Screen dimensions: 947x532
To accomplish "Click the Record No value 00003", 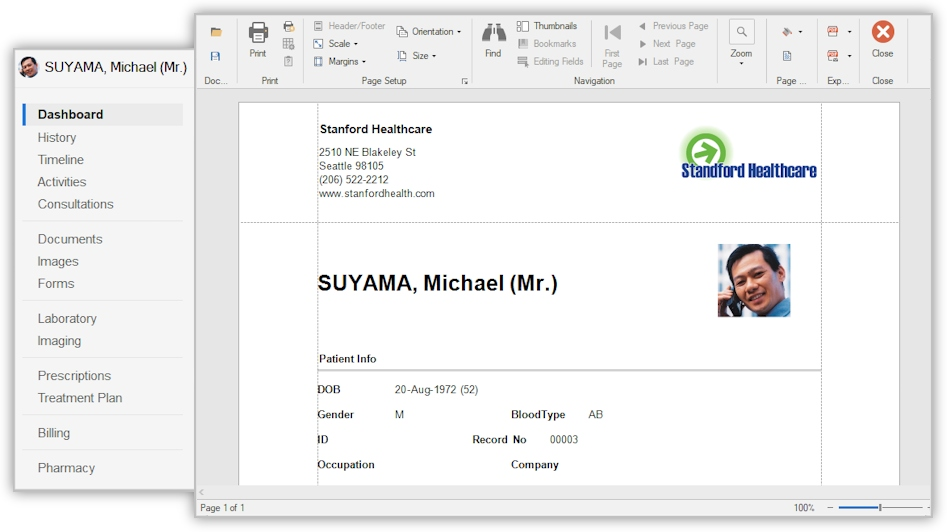I will (563, 440).
